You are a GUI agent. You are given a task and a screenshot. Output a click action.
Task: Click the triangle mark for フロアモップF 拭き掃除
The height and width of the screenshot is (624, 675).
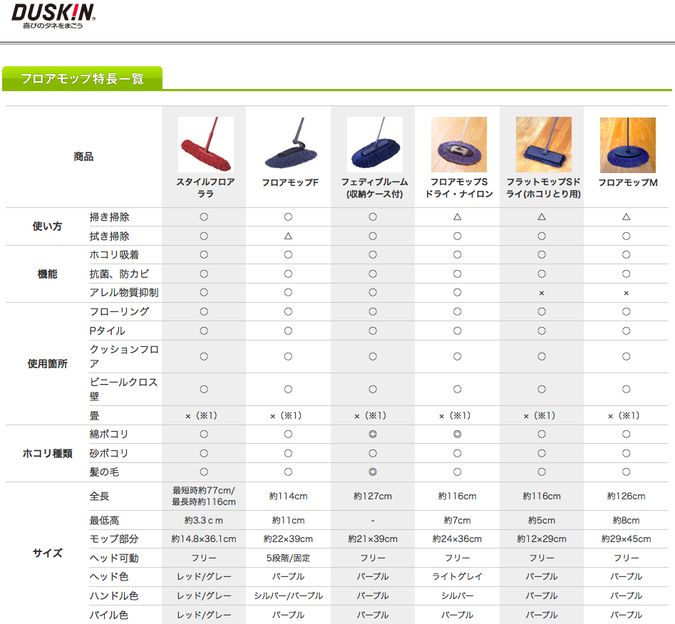coord(288,236)
